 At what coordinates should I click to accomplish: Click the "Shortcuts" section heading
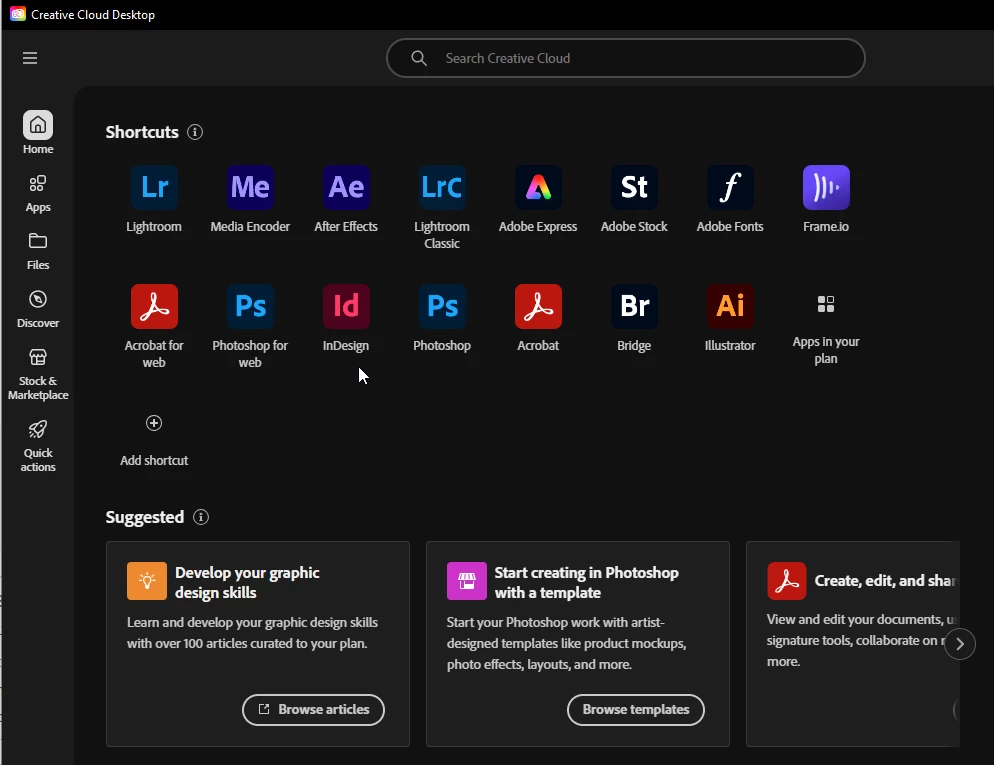(x=142, y=132)
